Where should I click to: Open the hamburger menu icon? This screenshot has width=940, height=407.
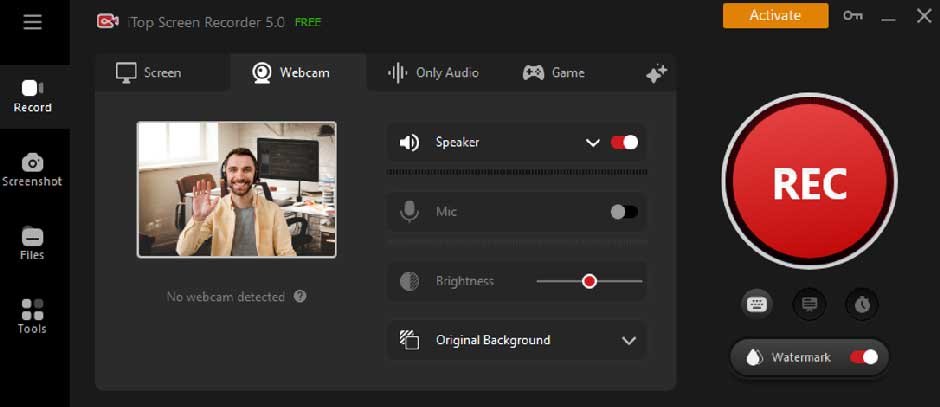point(33,22)
